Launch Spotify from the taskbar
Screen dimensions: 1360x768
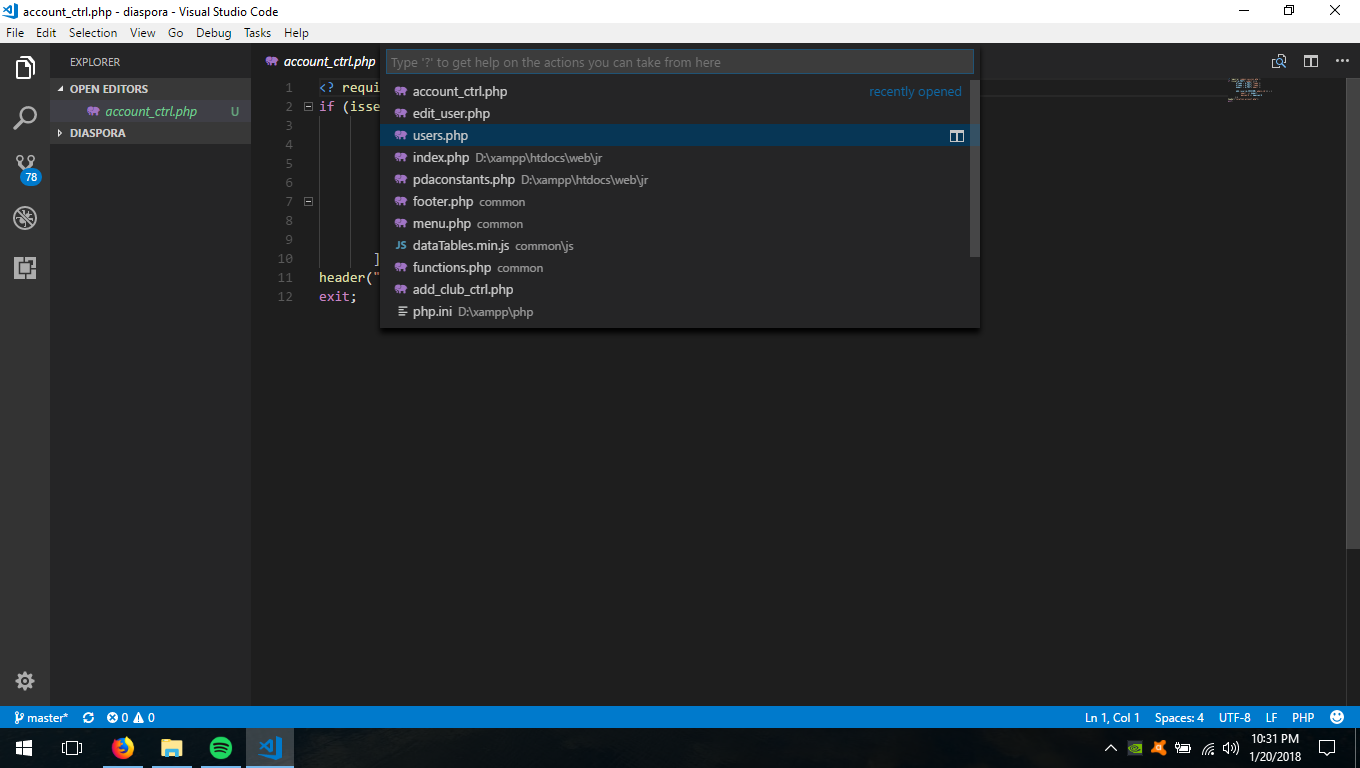tap(220, 748)
